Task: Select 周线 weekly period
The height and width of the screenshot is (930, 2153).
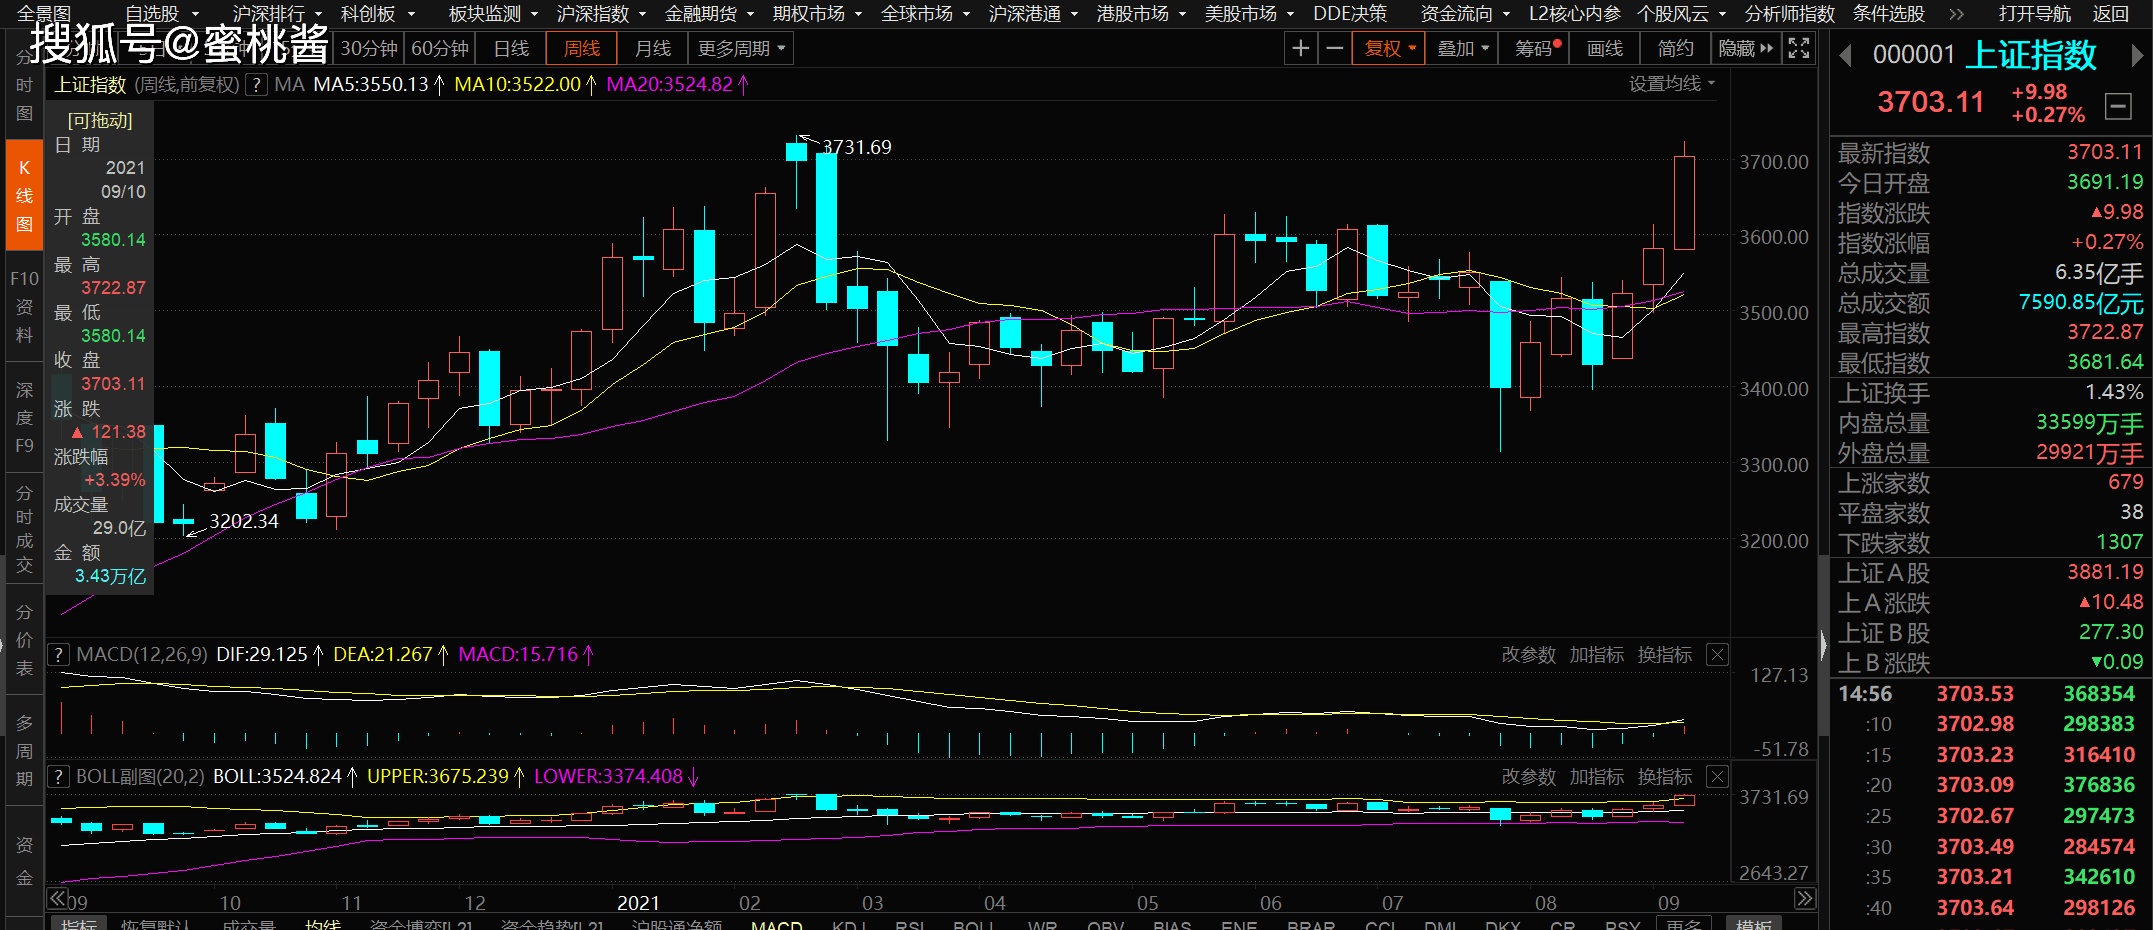Action: pyautogui.click(x=581, y=48)
